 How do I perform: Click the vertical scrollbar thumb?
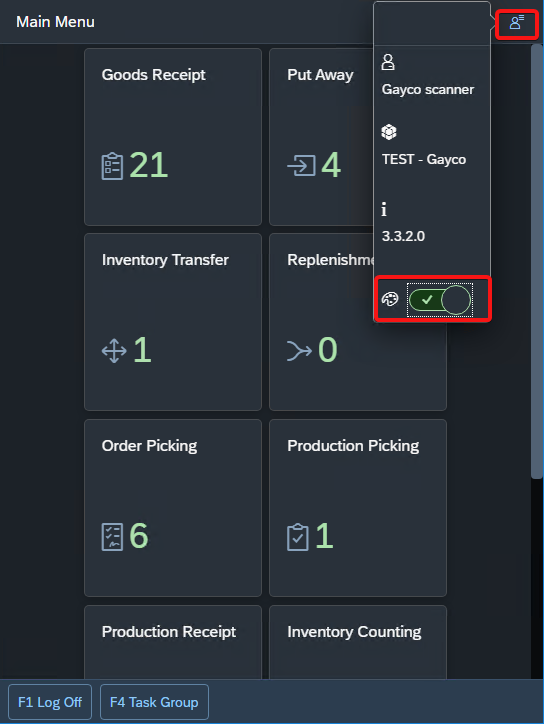tap(537, 261)
